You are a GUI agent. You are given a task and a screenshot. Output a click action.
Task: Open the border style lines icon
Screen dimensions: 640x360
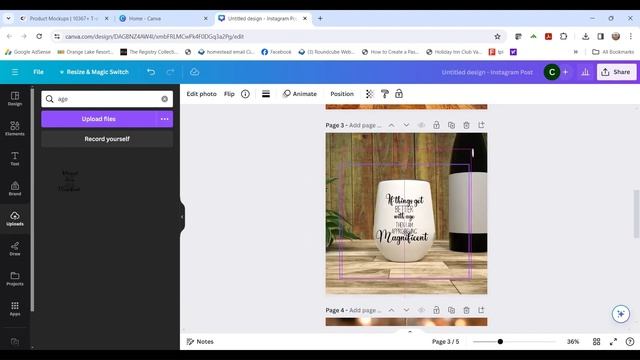pos(266,94)
